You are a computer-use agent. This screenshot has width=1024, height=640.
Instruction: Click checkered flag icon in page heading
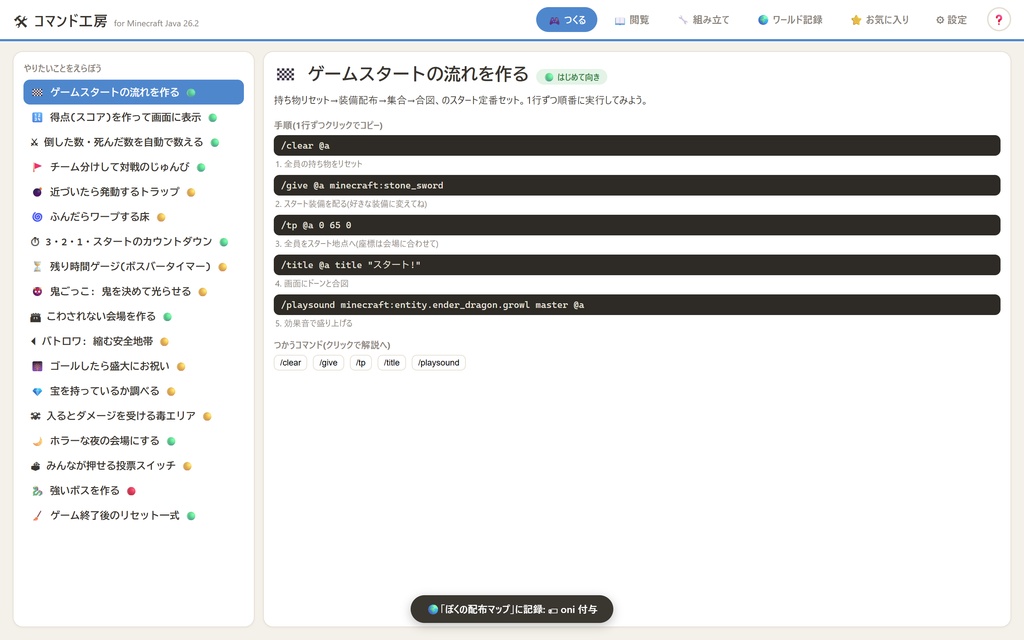285,74
